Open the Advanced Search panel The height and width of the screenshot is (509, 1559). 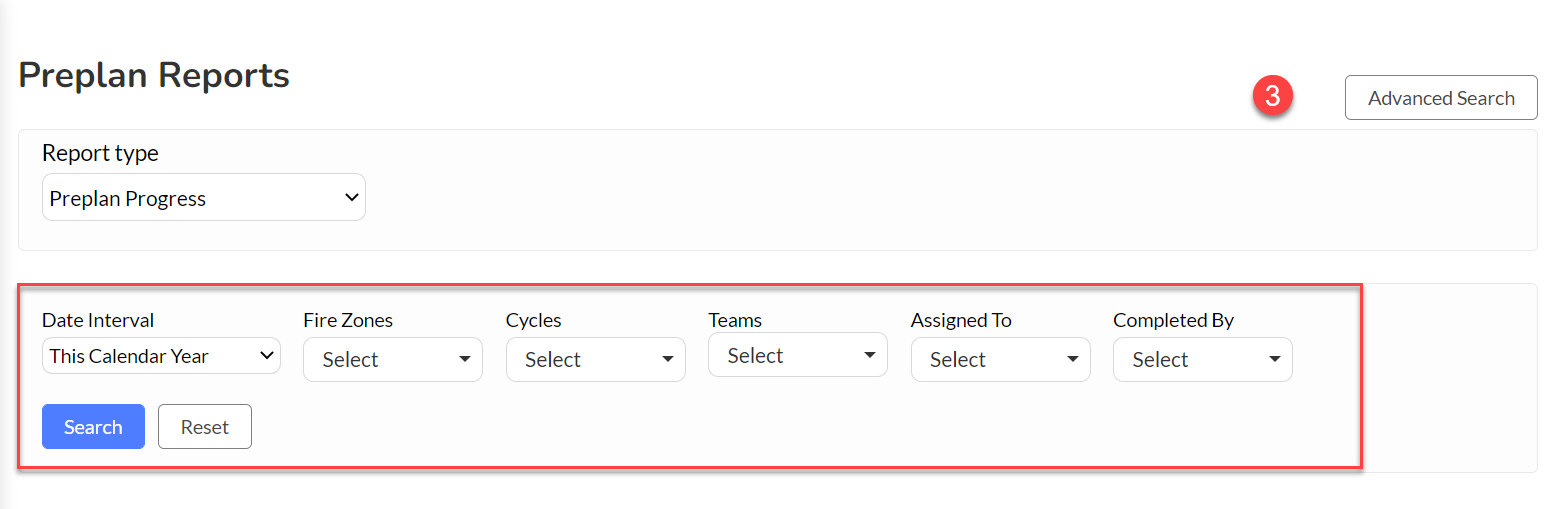[1441, 98]
